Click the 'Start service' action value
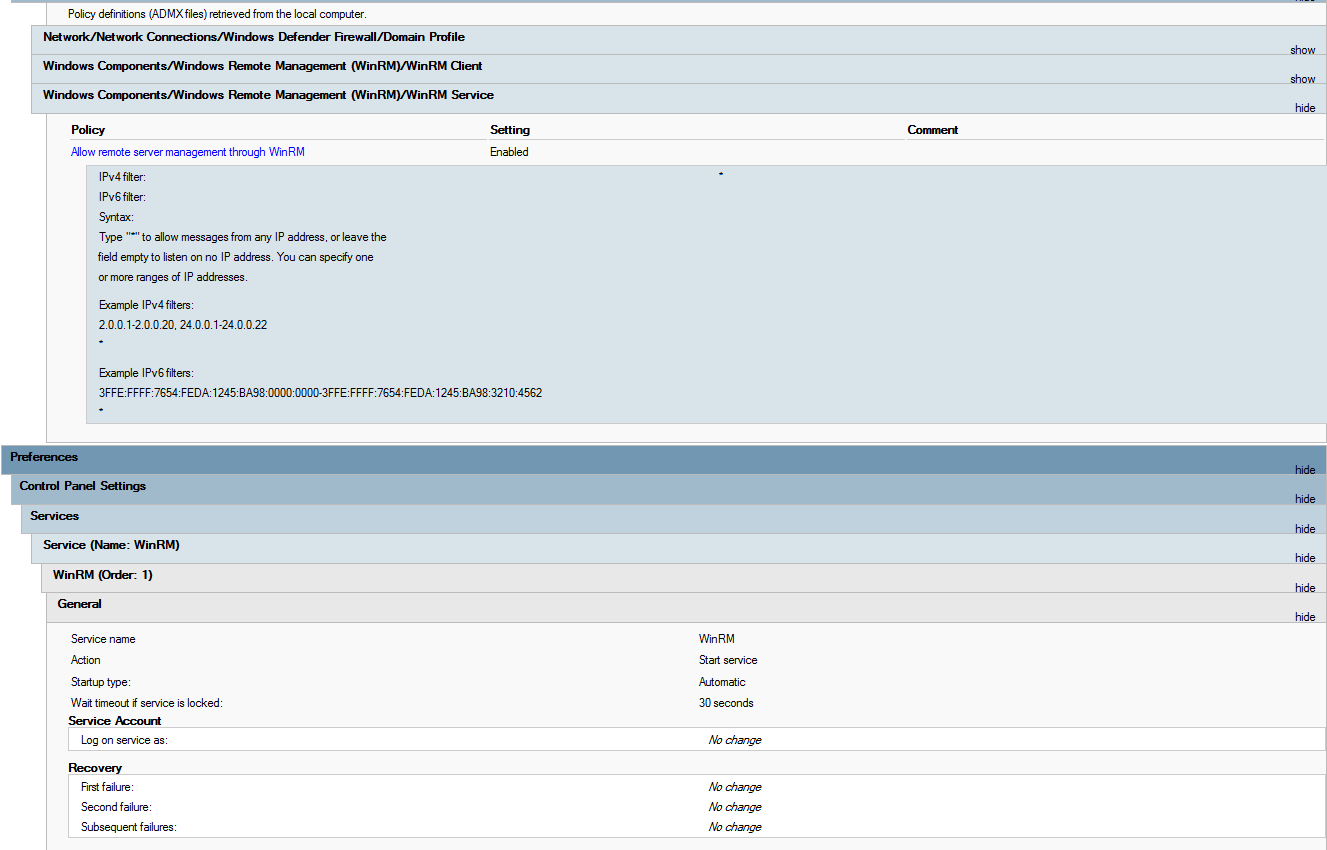The width and height of the screenshot is (1327, 850). 728,660
